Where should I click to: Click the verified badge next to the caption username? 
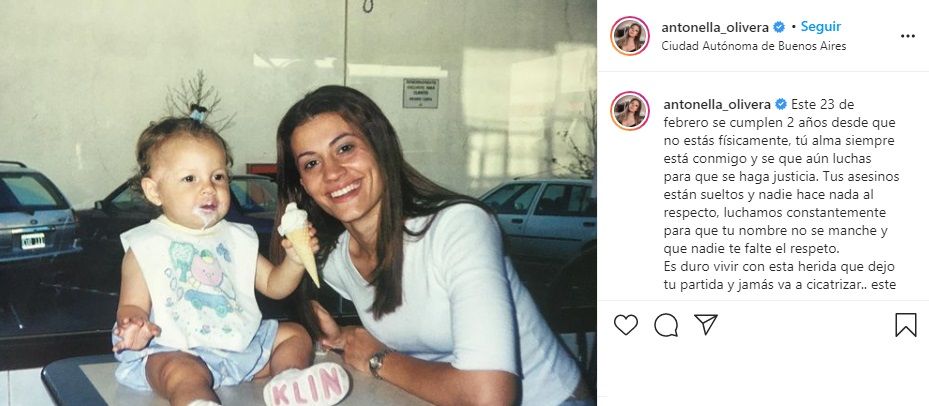click(781, 105)
